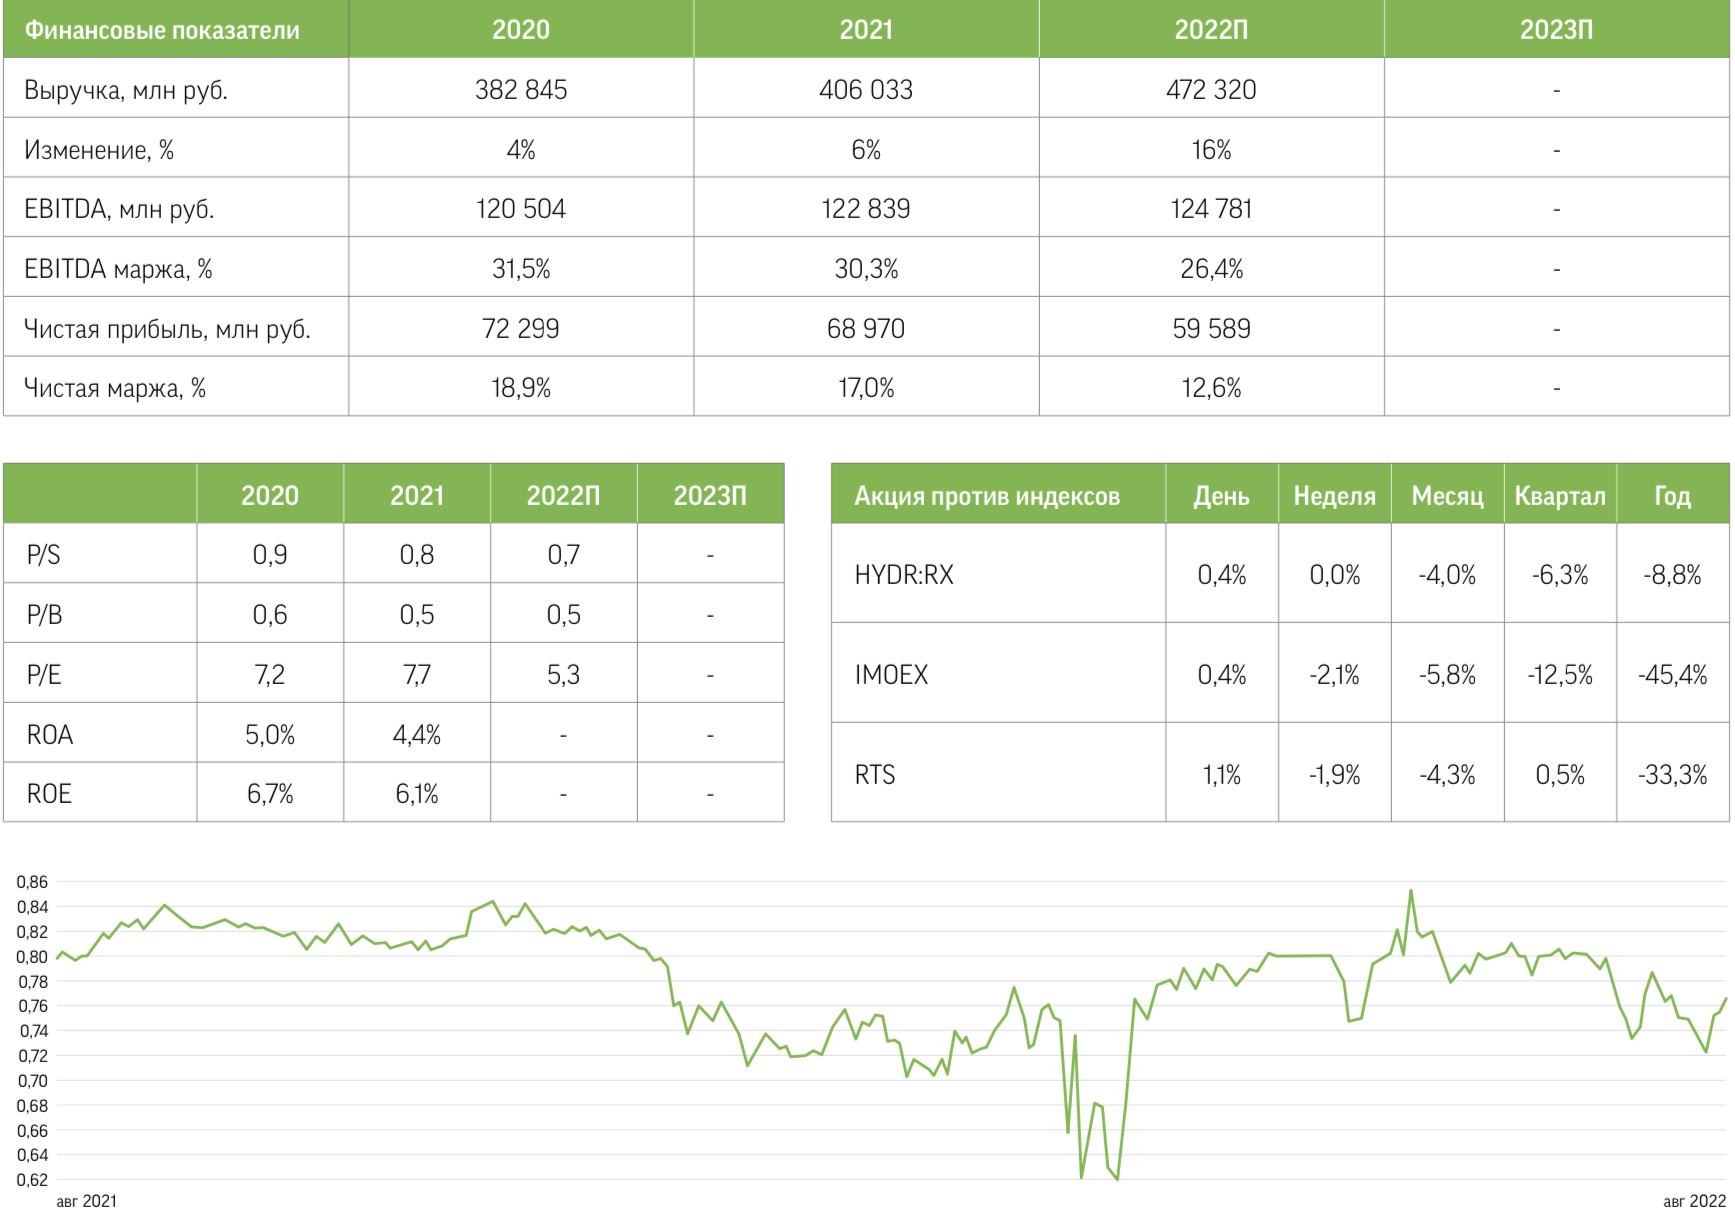This screenshot has width=1735, height=1225.
Task: Click the 2023П header in financial table
Action: [x=1556, y=30]
